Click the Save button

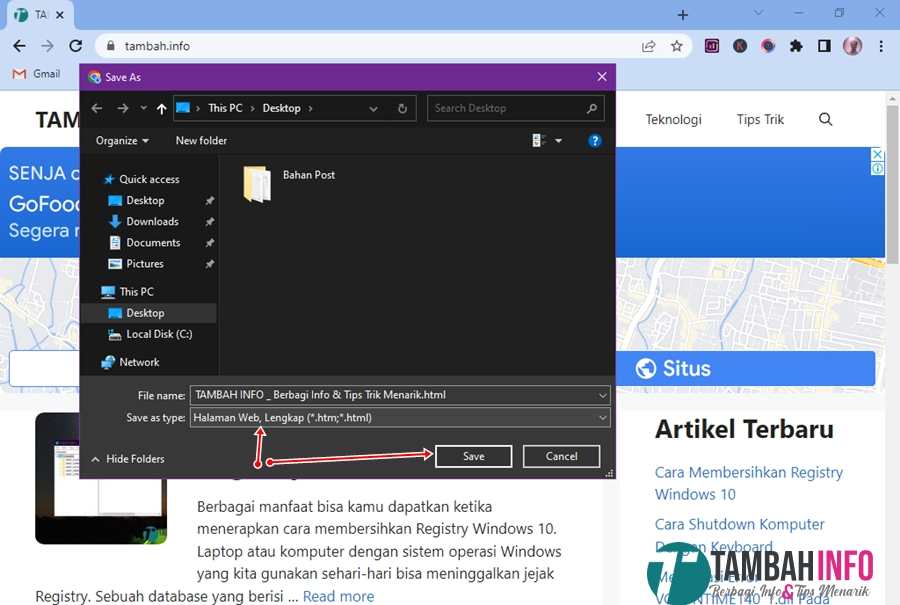point(474,456)
